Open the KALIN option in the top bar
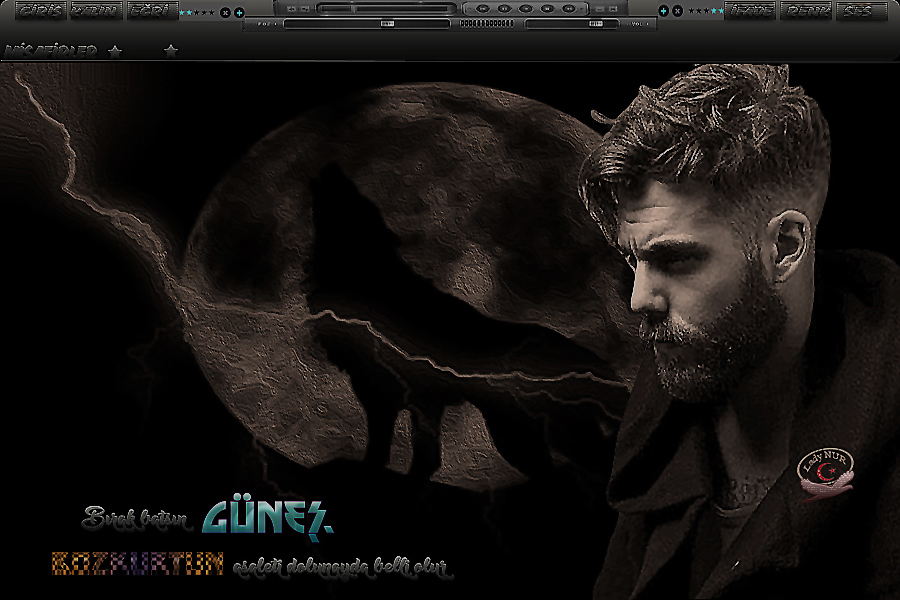Screen dimensions: 900x600 point(96,11)
